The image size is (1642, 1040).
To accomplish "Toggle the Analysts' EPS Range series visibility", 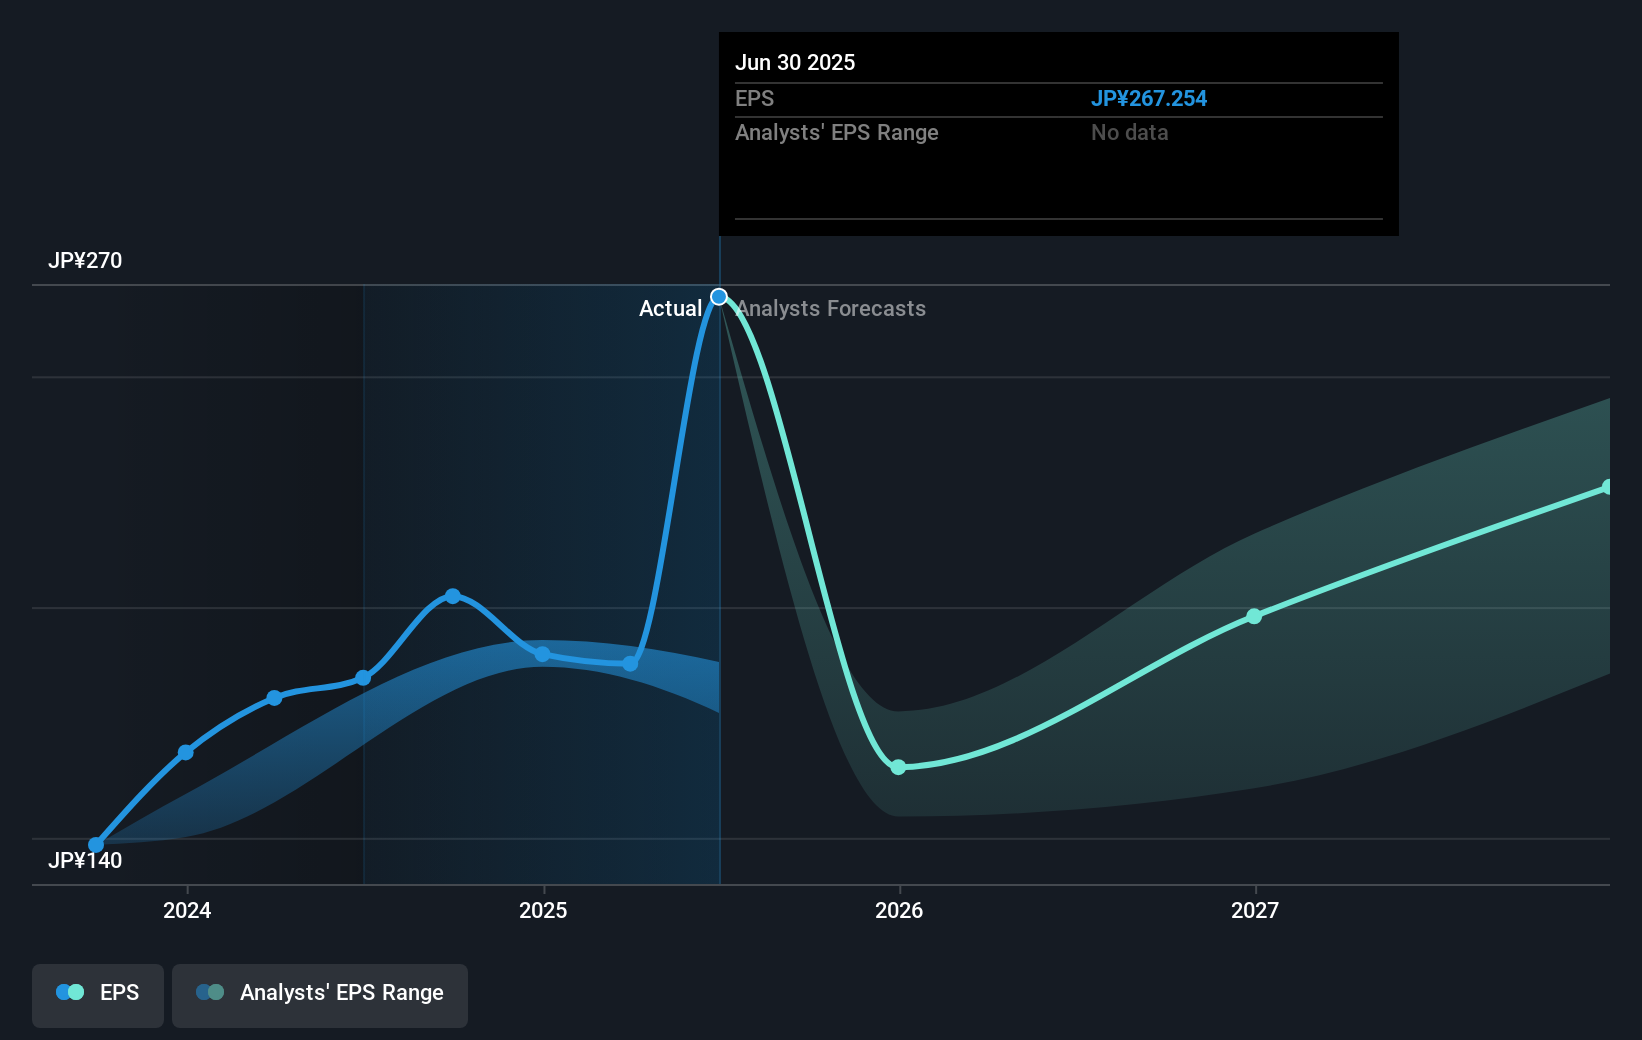I will (320, 994).
